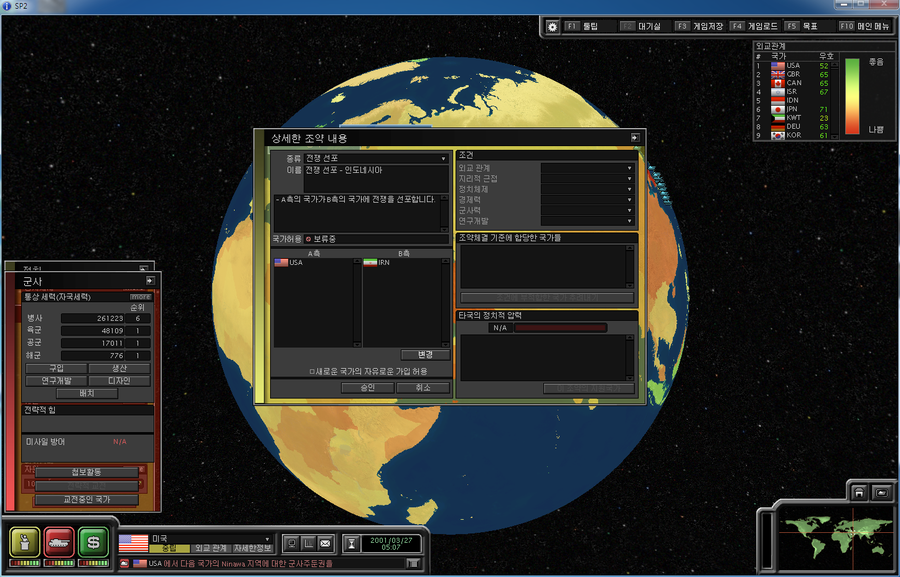900x577 pixels.
Task: Open the politics sphere icon
Action: (25, 541)
